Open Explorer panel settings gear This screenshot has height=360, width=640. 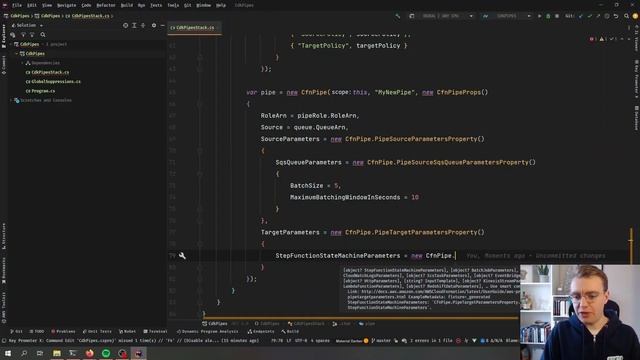(154, 25)
